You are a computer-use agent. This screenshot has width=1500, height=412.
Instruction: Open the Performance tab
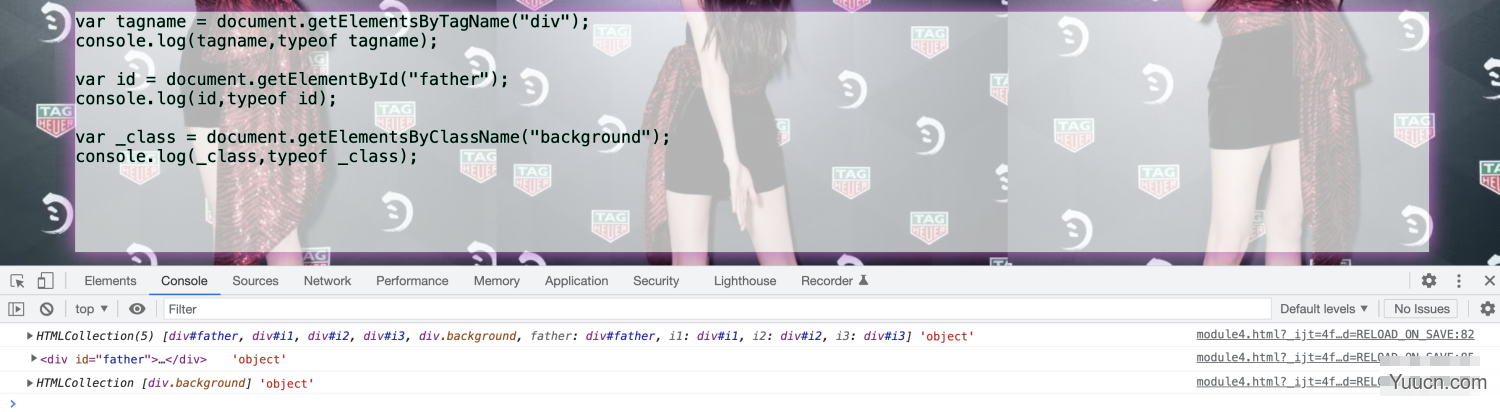click(x=412, y=281)
